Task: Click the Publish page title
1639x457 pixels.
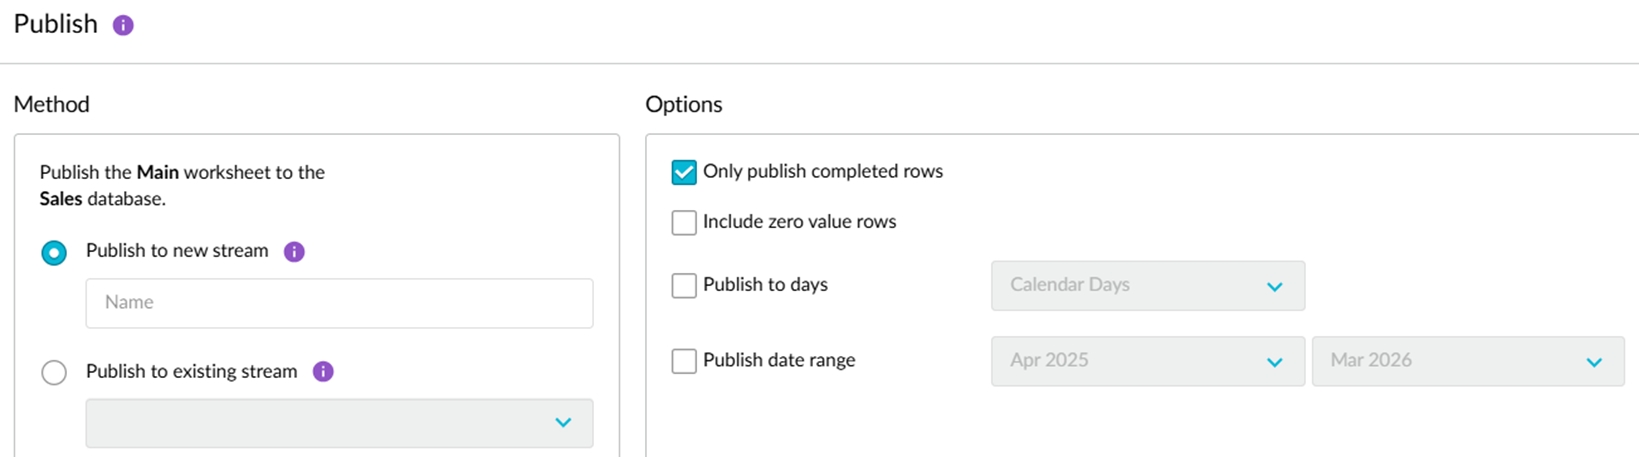Action: click(x=56, y=24)
